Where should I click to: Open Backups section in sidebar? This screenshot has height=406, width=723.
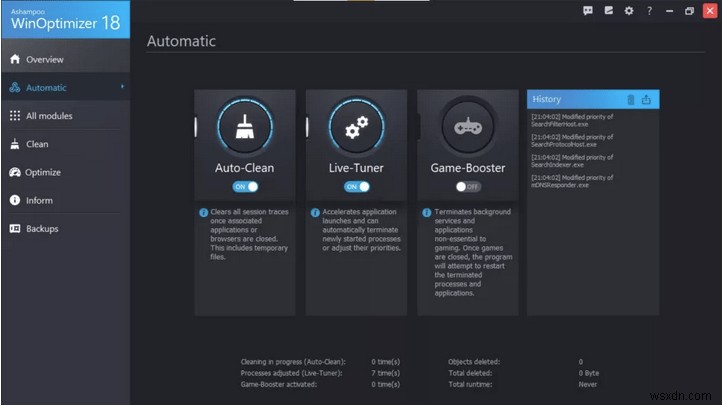[x=65, y=228]
